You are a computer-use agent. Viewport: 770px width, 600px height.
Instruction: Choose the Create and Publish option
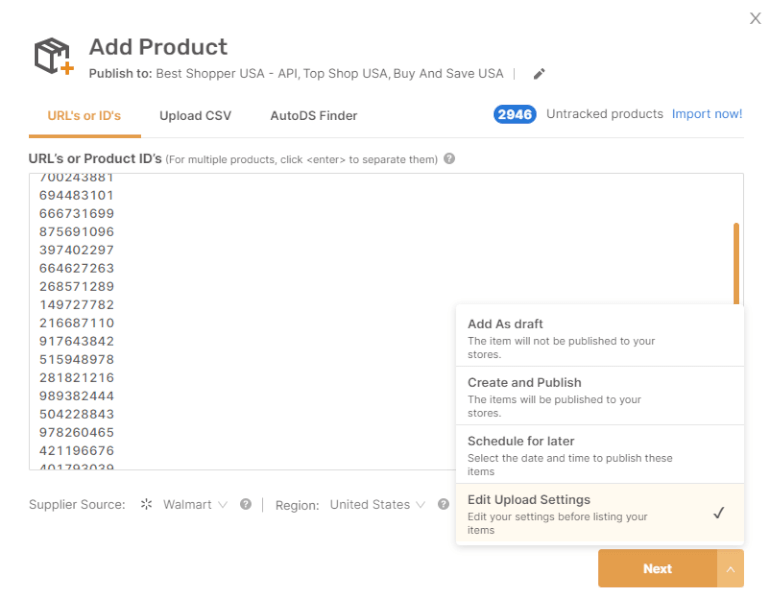[600, 396]
